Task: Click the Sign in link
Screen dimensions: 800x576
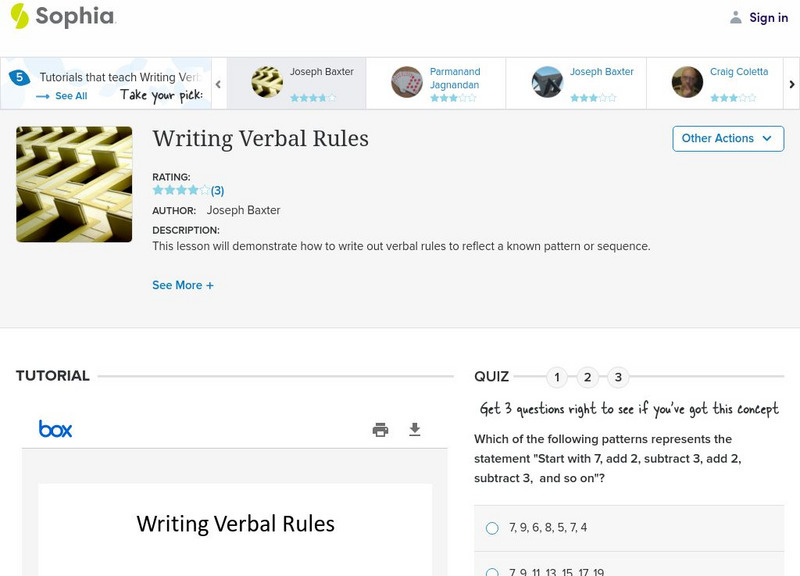Action: 768,17
